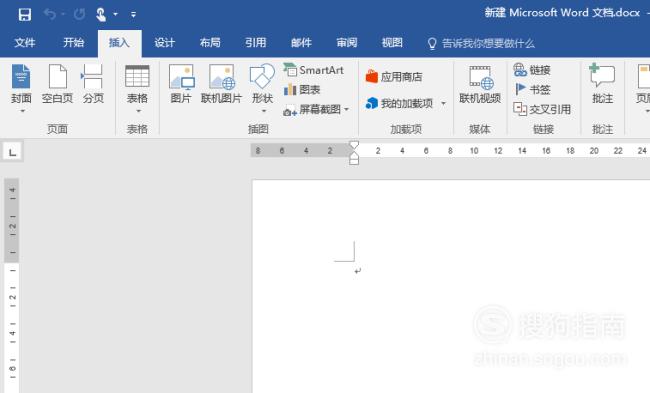
Task: Click the left indent marker on horizontal ruler
Action: pyautogui.click(x=354, y=161)
